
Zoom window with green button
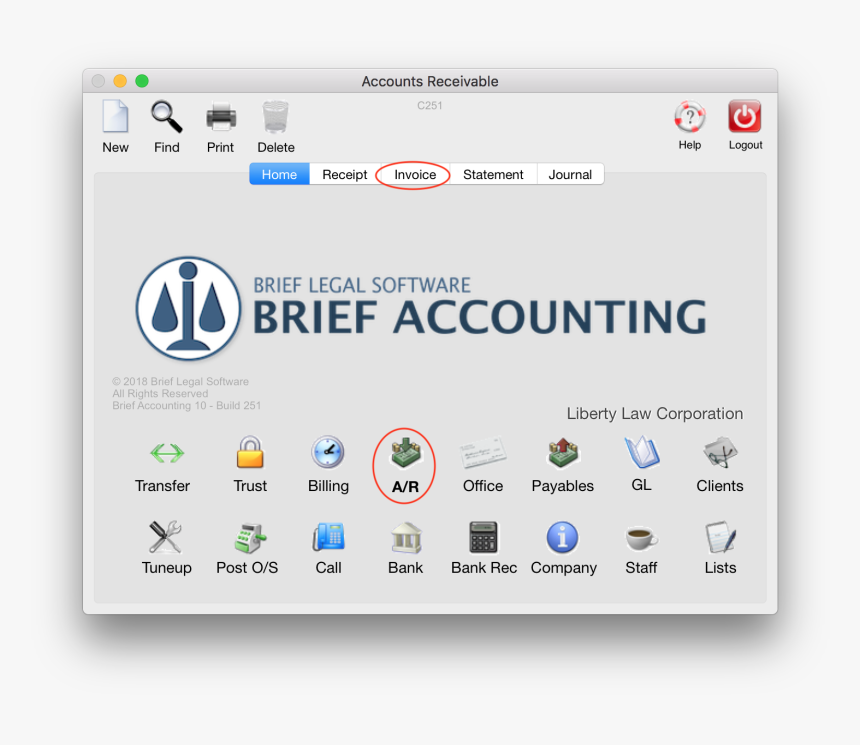click(x=142, y=81)
